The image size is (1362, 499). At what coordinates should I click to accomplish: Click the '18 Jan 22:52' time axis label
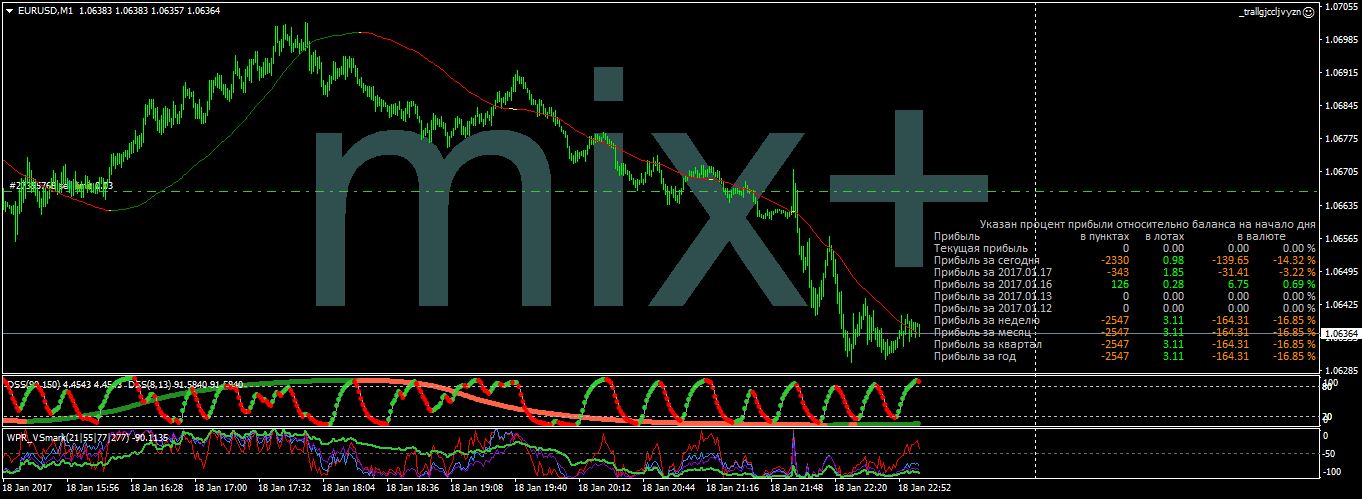click(x=926, y=489)
